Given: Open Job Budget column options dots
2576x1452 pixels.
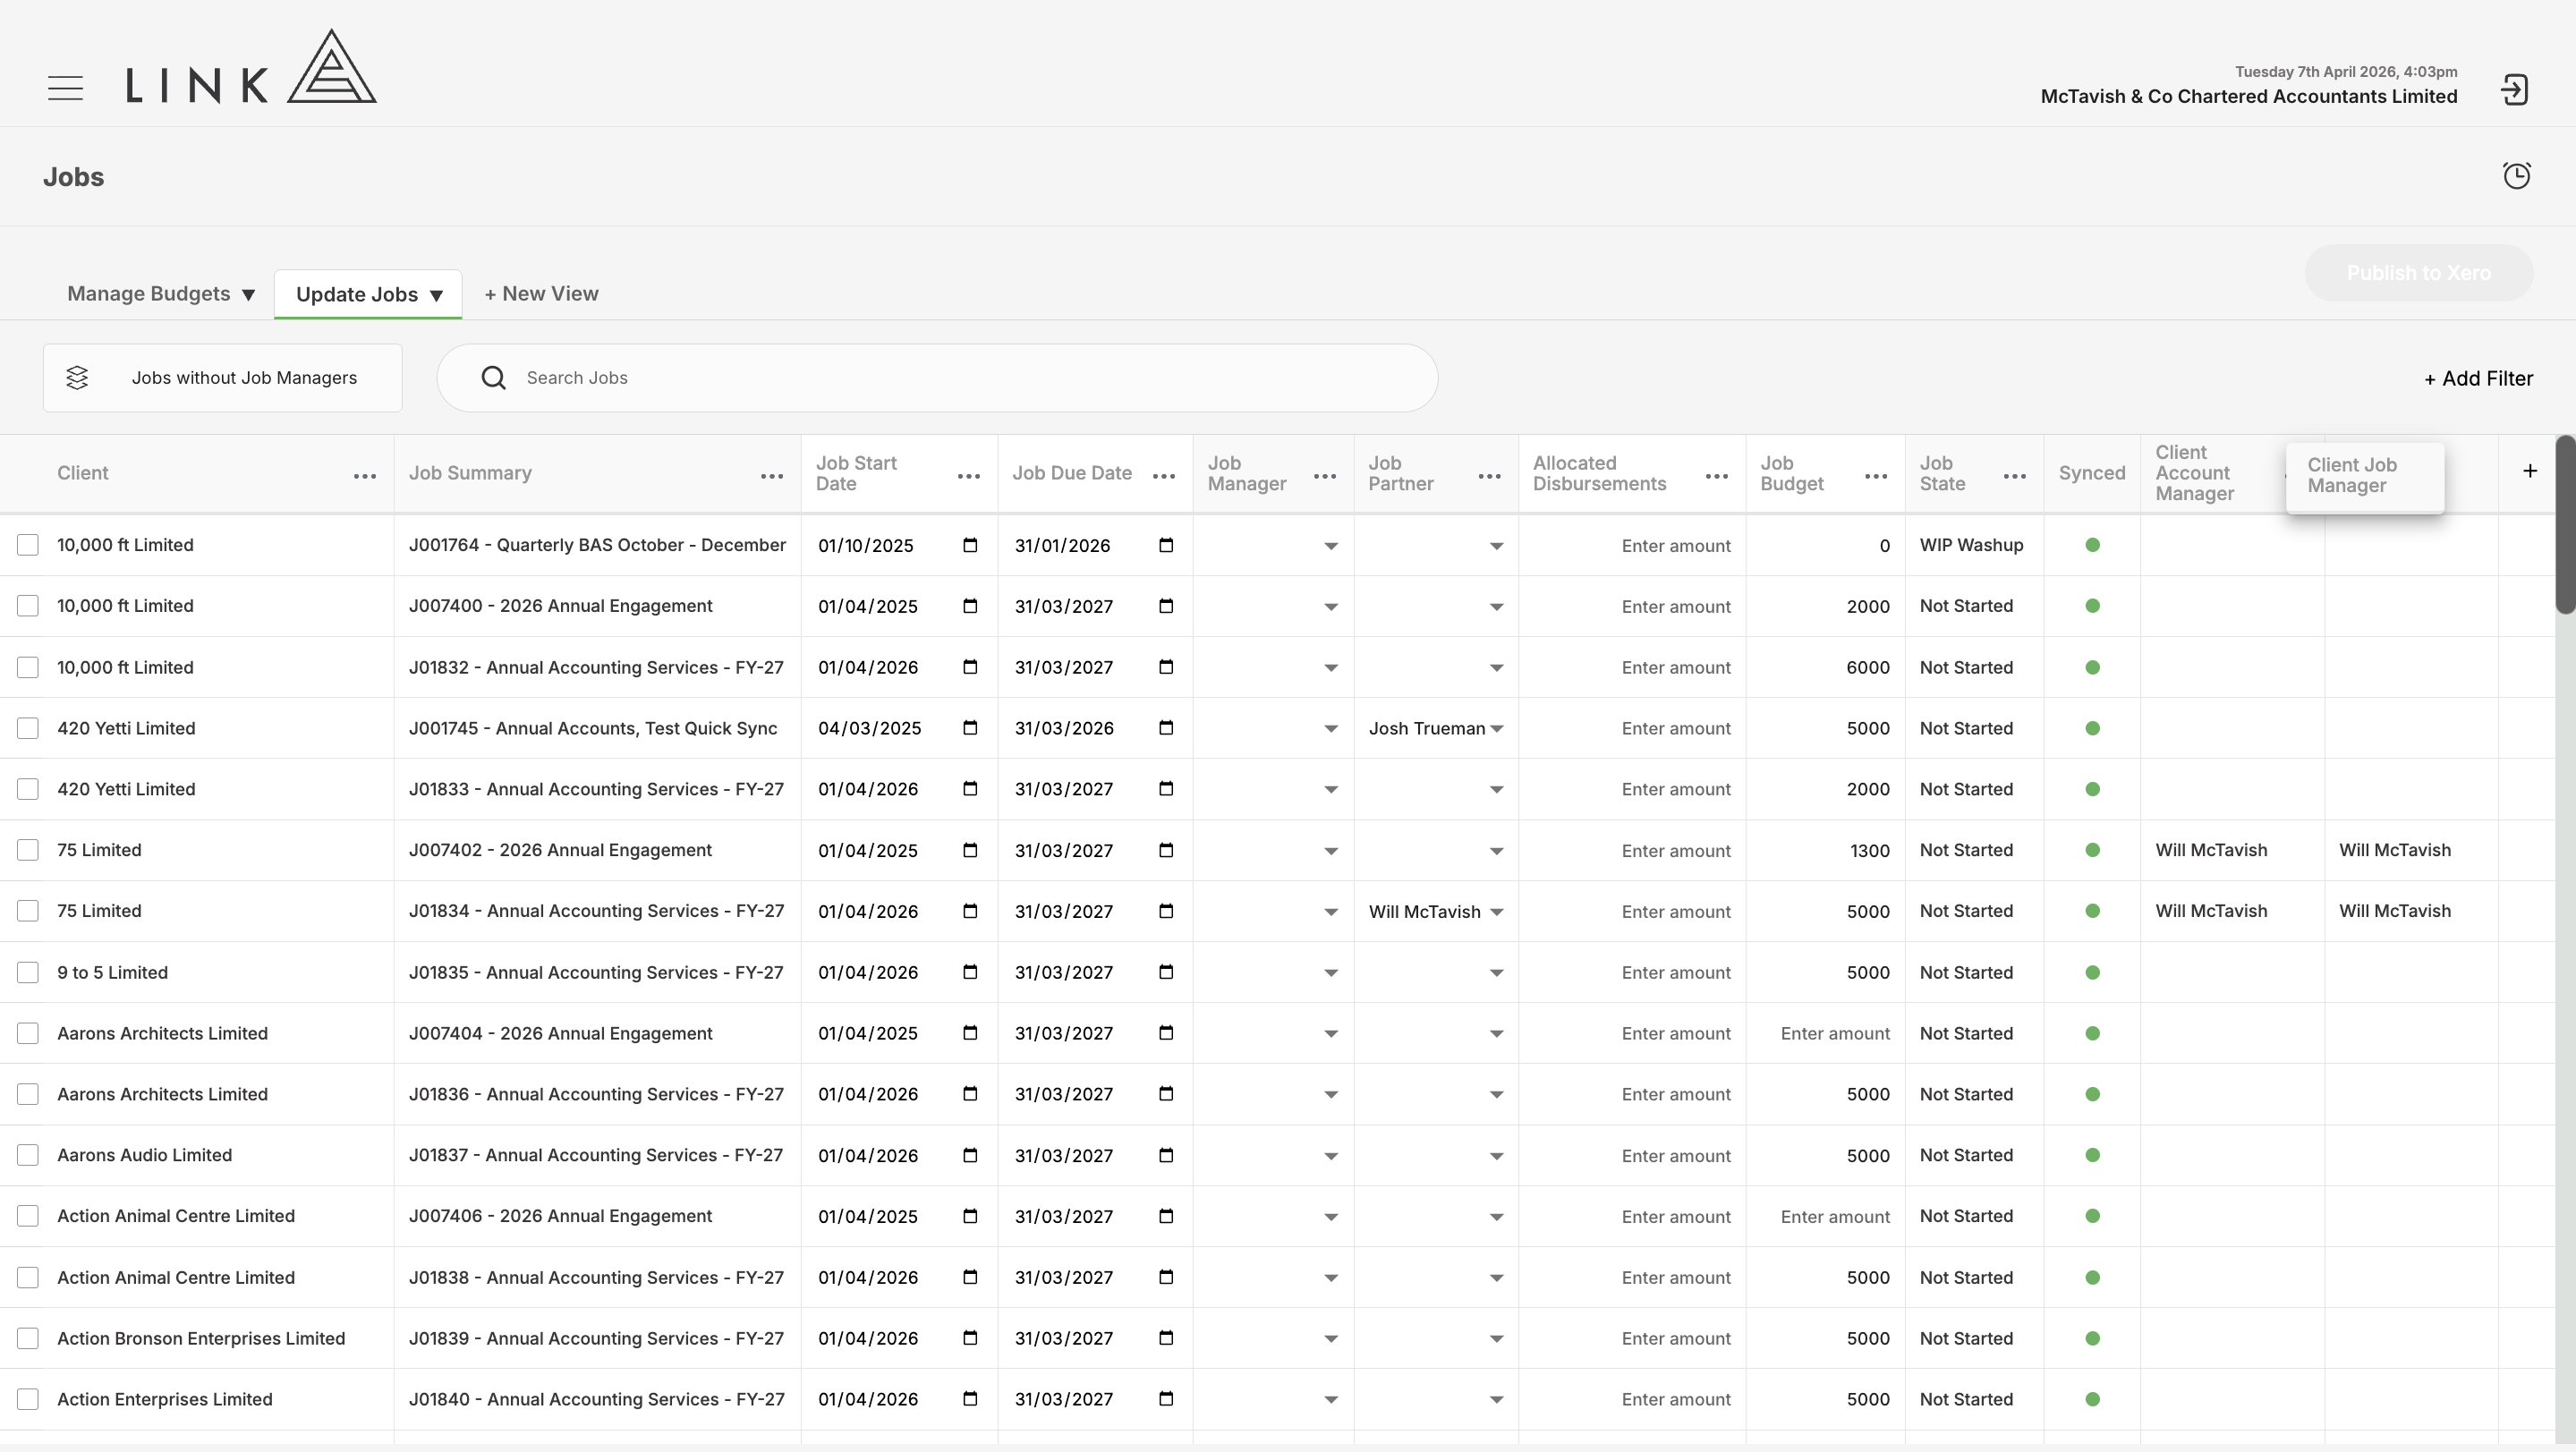Looking at the screenshot, I should (1876, 476).
